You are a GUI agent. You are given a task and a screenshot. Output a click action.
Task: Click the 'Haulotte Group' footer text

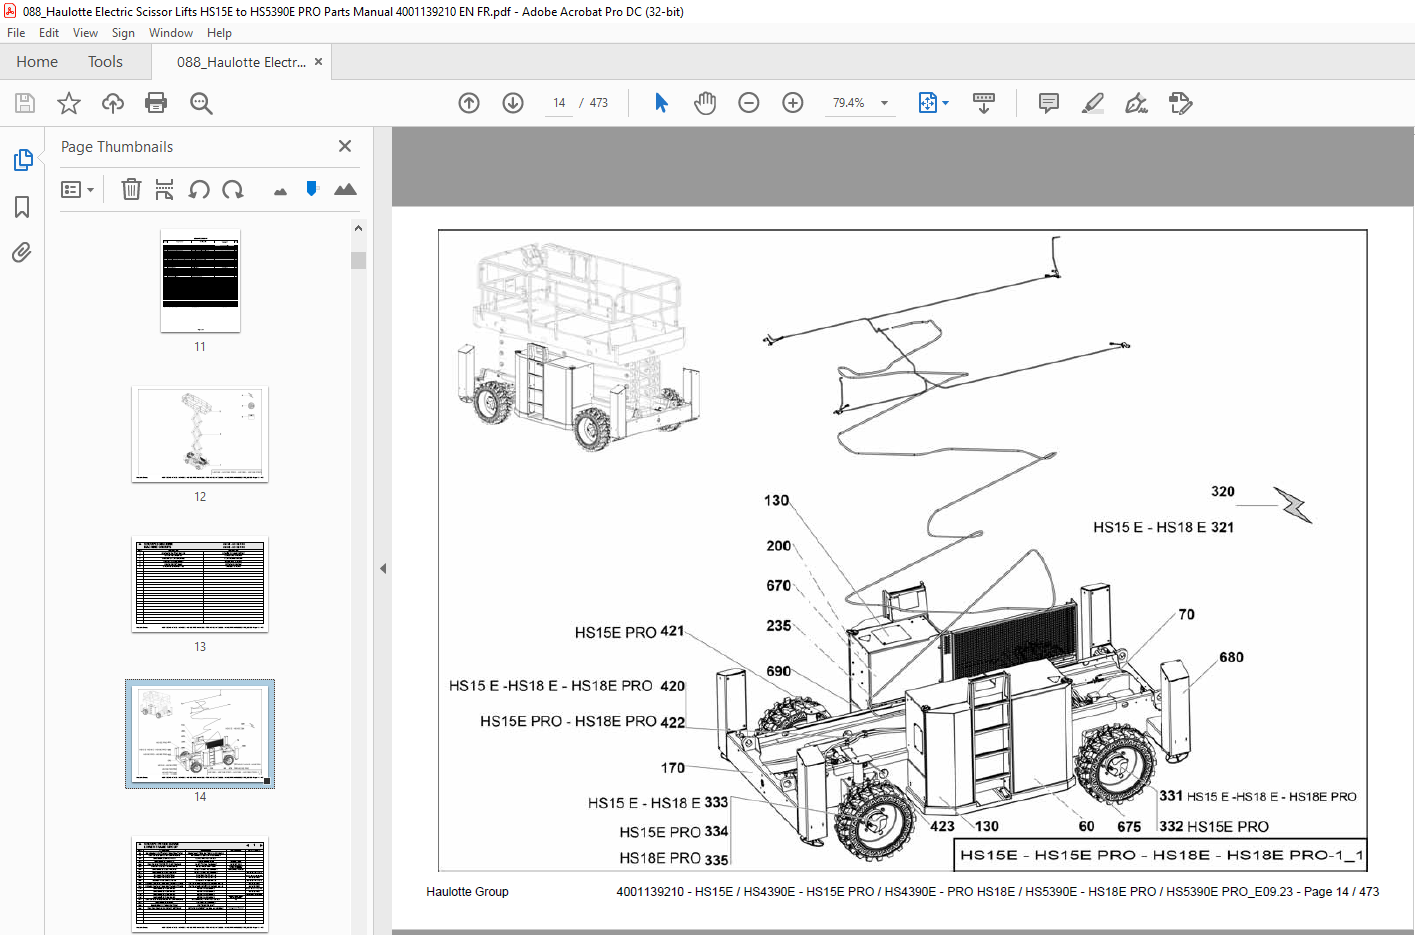coord(467,892)
